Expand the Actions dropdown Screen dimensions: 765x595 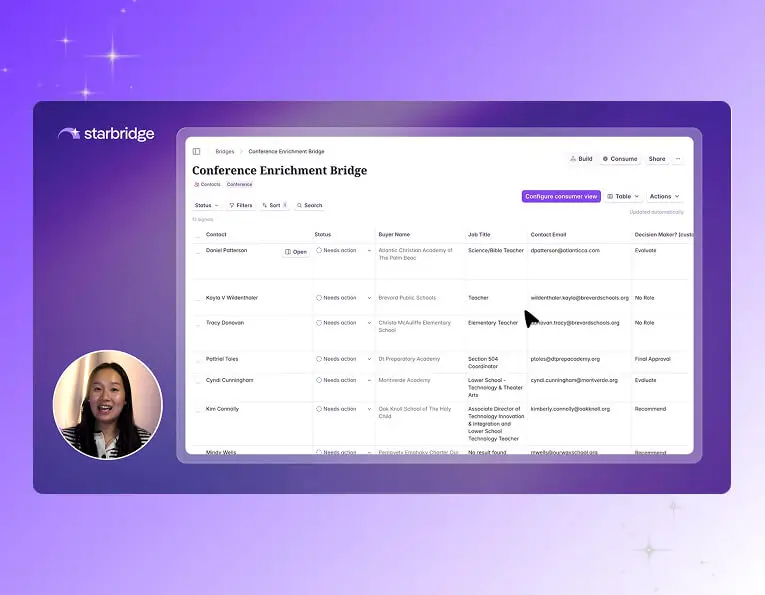(664, 197)
